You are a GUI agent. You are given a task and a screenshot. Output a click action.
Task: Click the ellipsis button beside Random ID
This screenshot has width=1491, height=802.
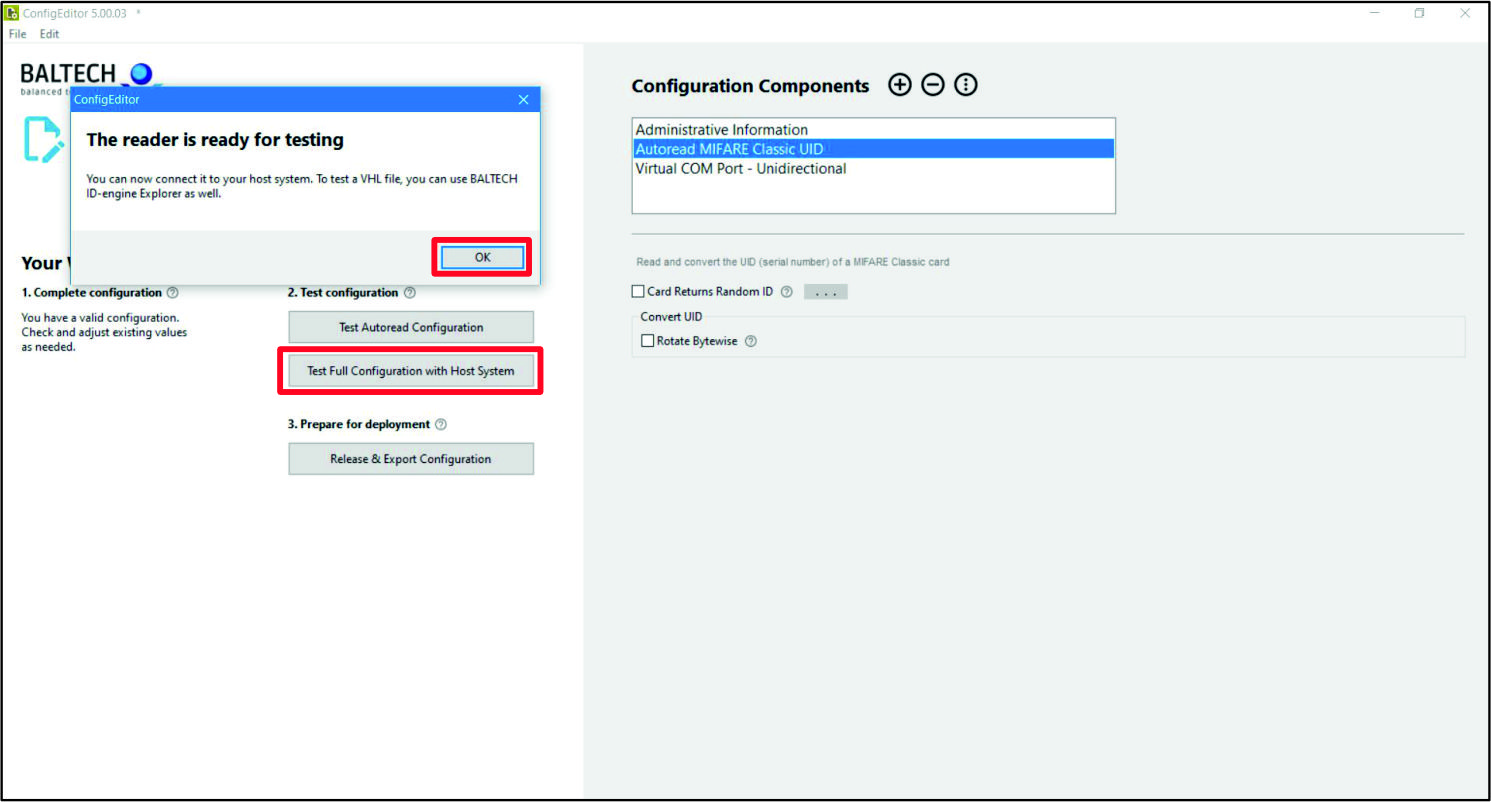826,292
